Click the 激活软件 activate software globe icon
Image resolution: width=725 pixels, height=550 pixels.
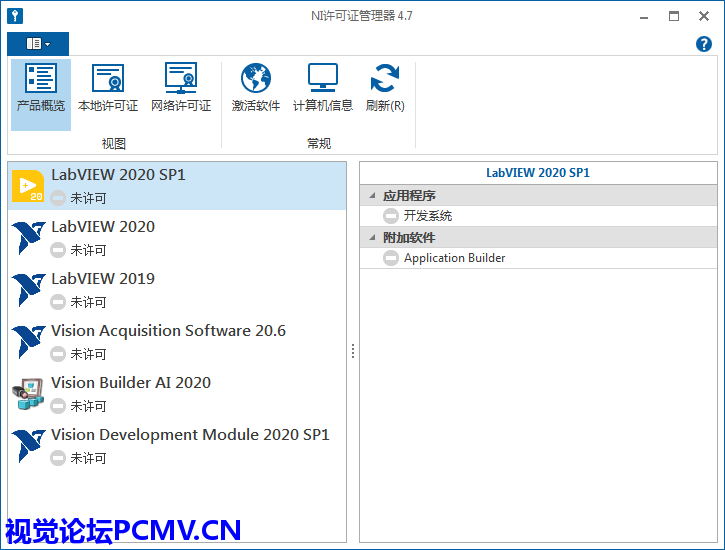[256, 80]
